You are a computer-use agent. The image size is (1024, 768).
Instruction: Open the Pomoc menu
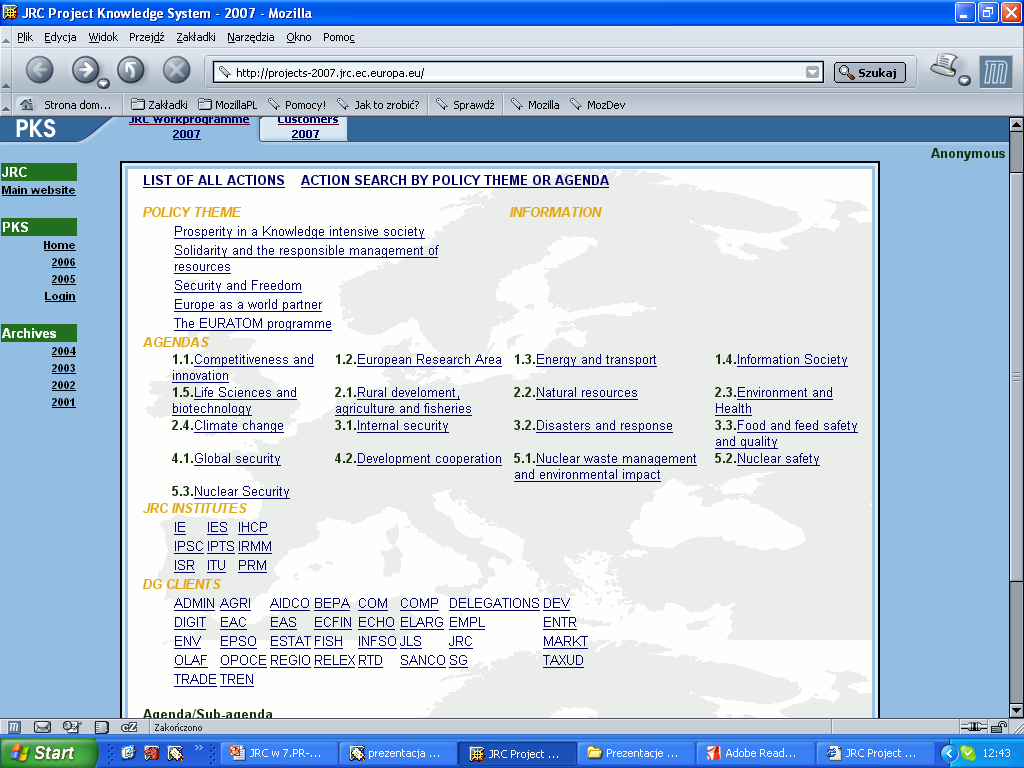tap(338, 37)
